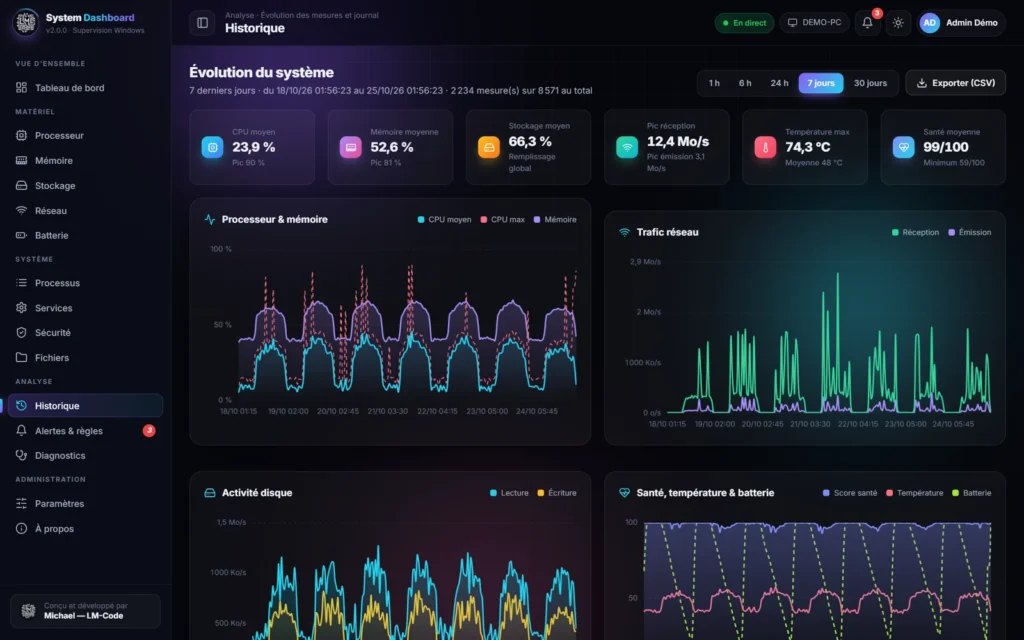Open the Paramètres page
The width and height of the screenshot is (1024, 640).
point(86,504)
